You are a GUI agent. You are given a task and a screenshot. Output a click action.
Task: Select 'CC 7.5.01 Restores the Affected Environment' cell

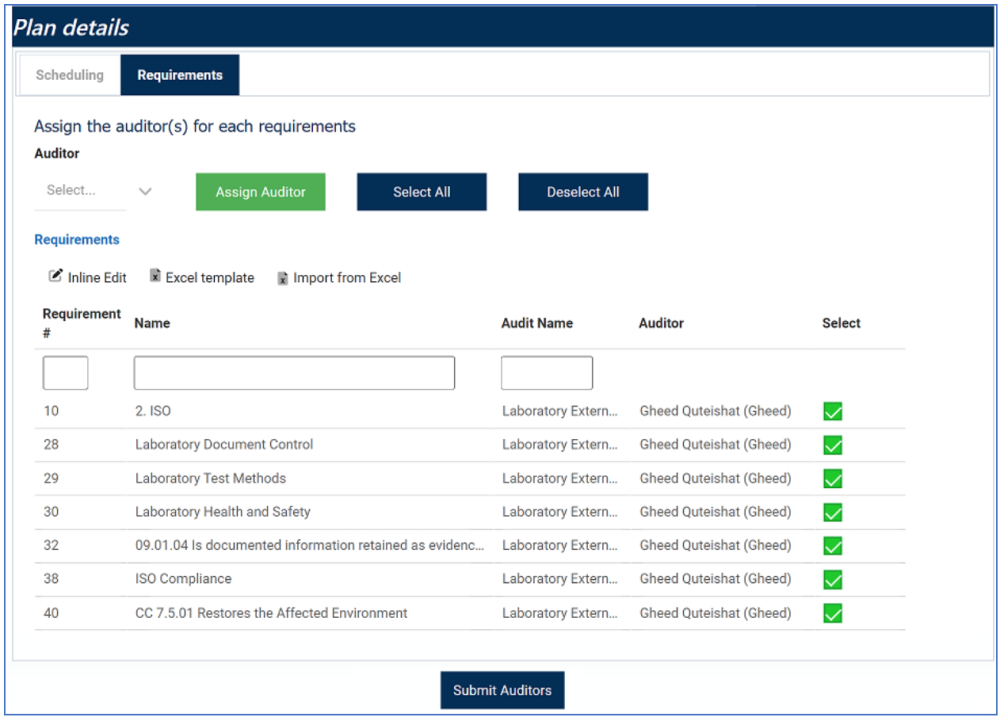(x=271, y=613)
